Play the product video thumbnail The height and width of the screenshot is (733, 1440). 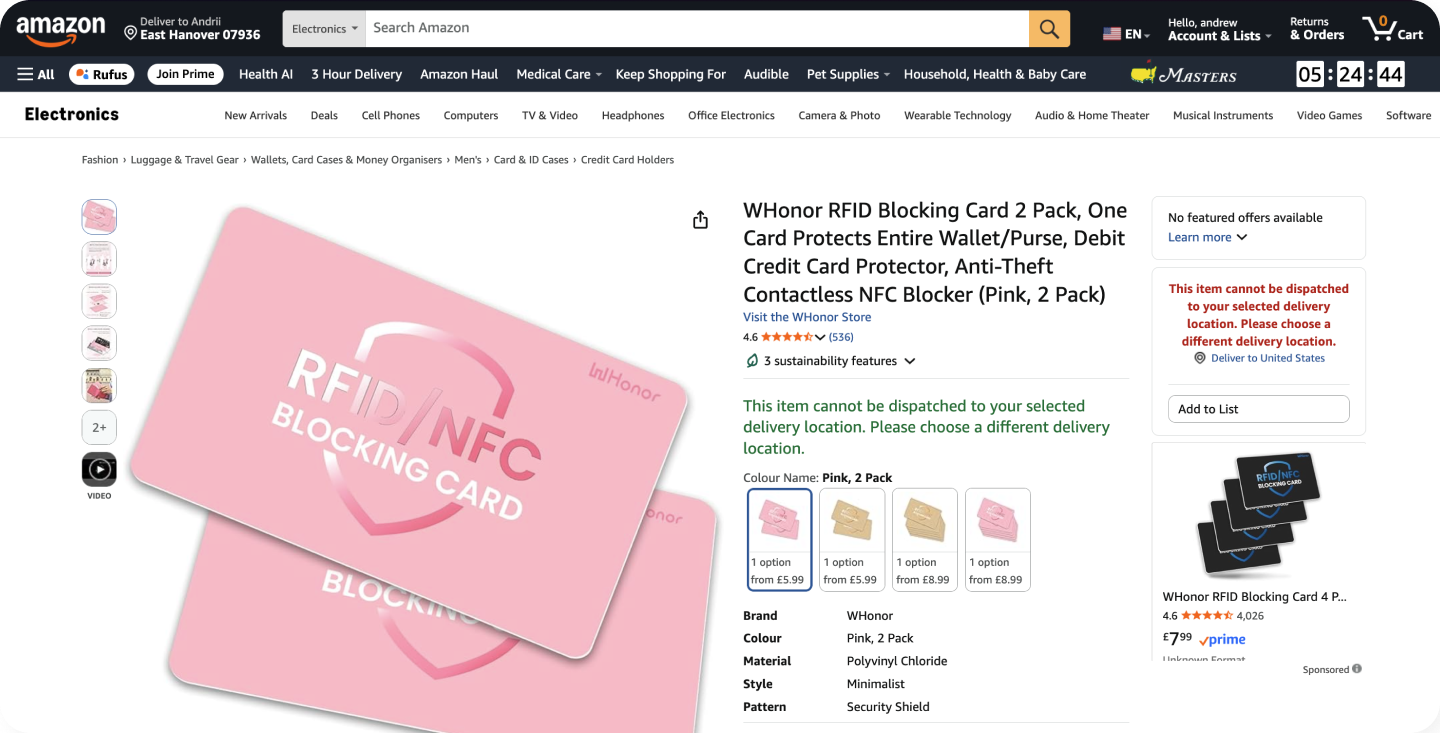(x=99, y=470)
